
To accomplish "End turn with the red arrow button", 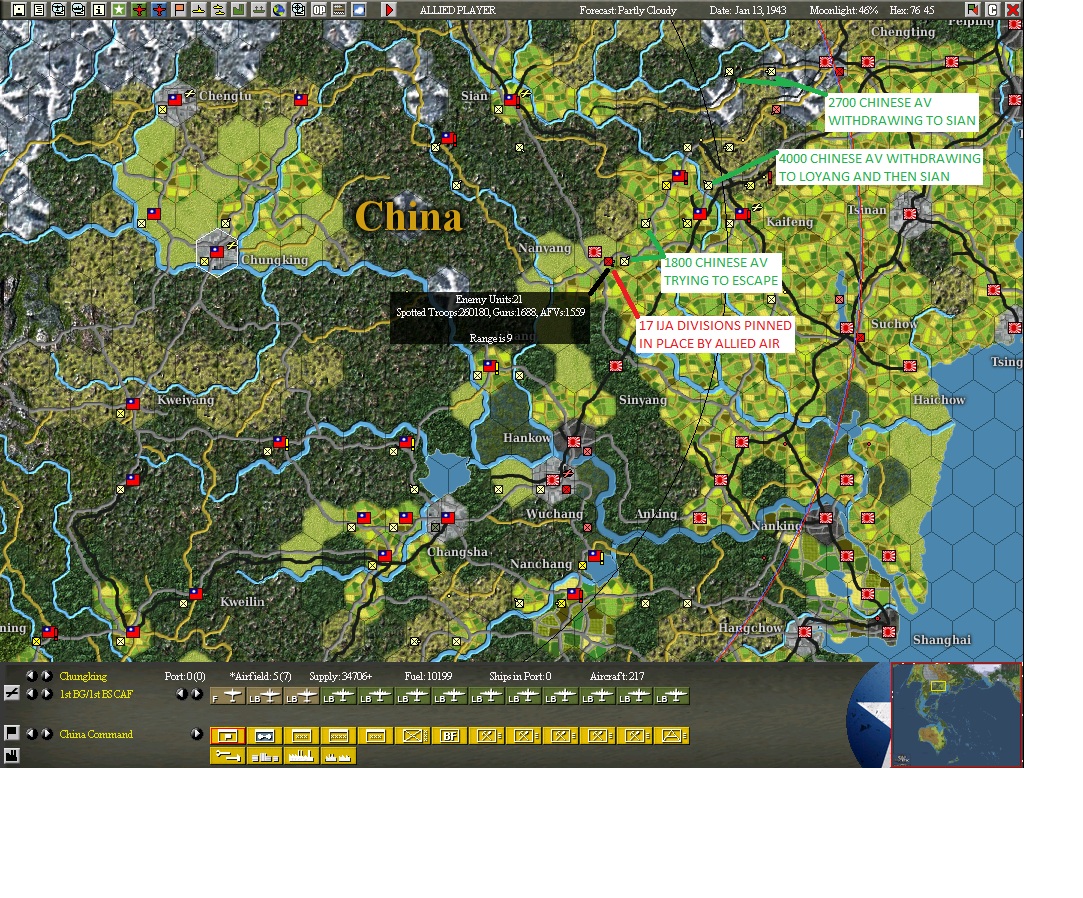I will point(389,10).
